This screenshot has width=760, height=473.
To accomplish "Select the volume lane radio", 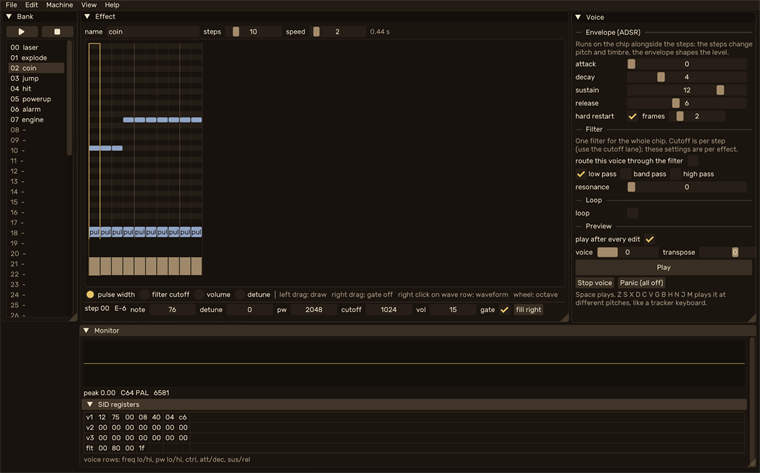I will (199, 294).
